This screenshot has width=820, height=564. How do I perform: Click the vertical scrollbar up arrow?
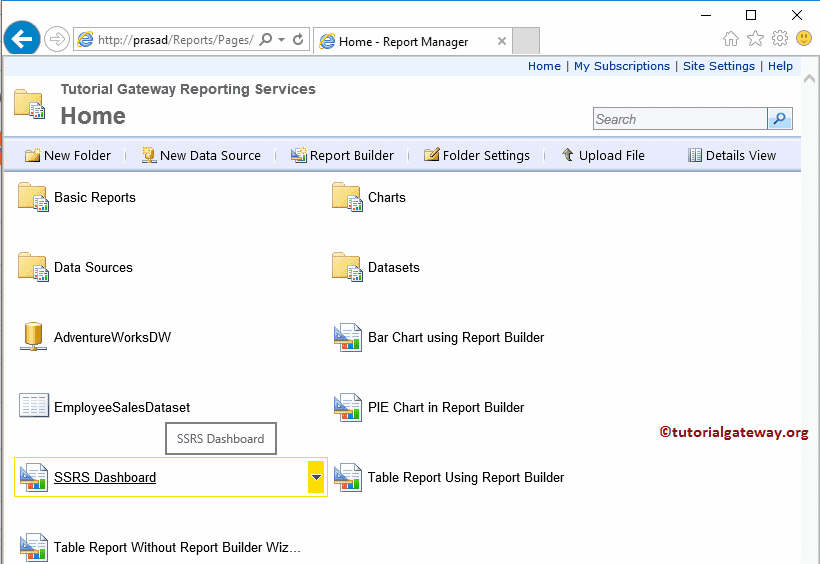[x=809, y=79]
